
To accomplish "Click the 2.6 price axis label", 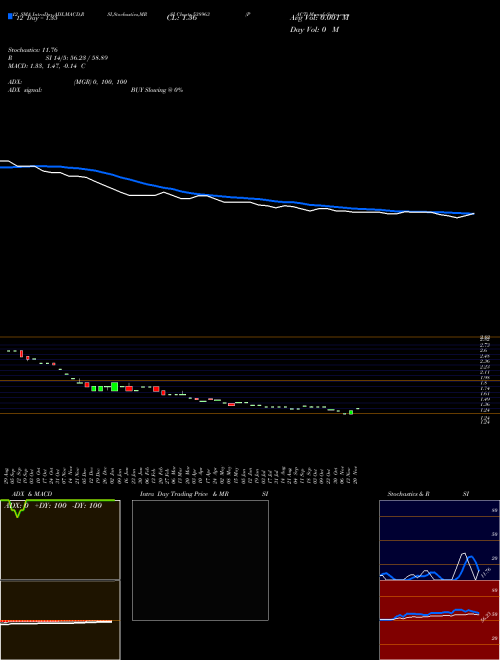I will point(484,350).
